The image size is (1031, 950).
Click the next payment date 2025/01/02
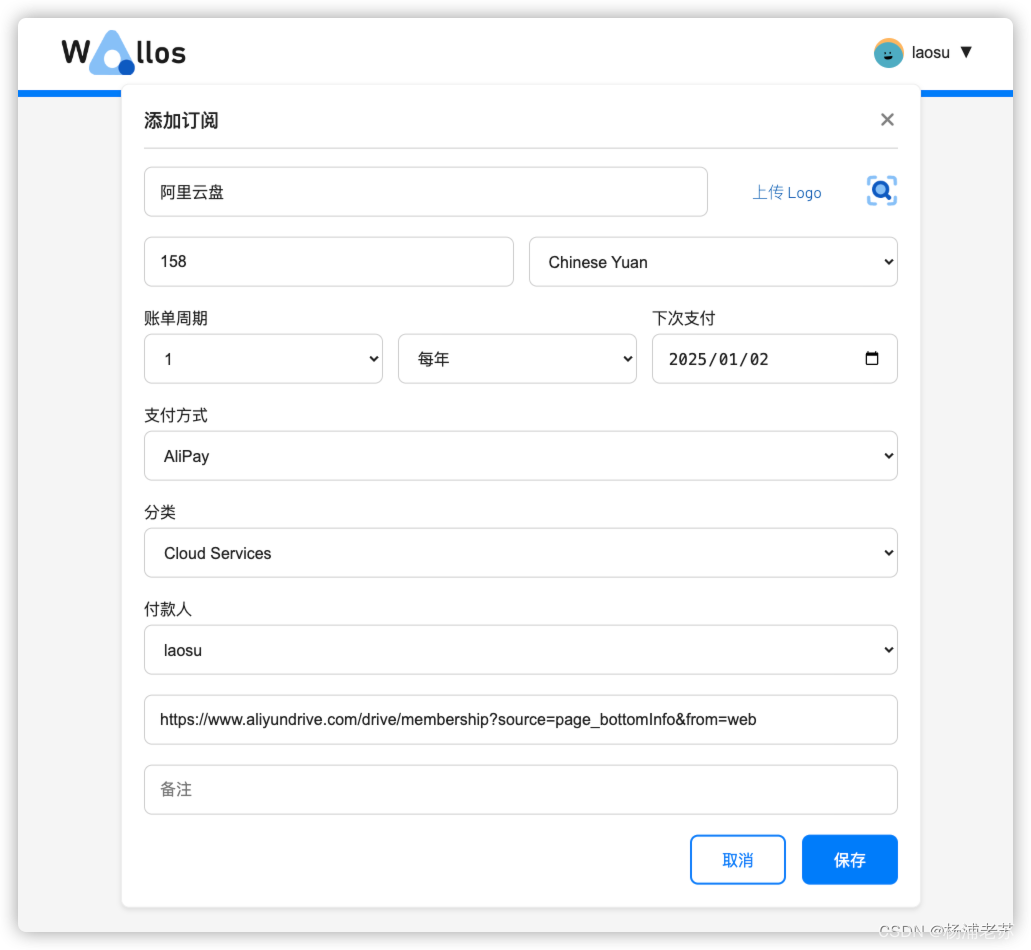718,359
